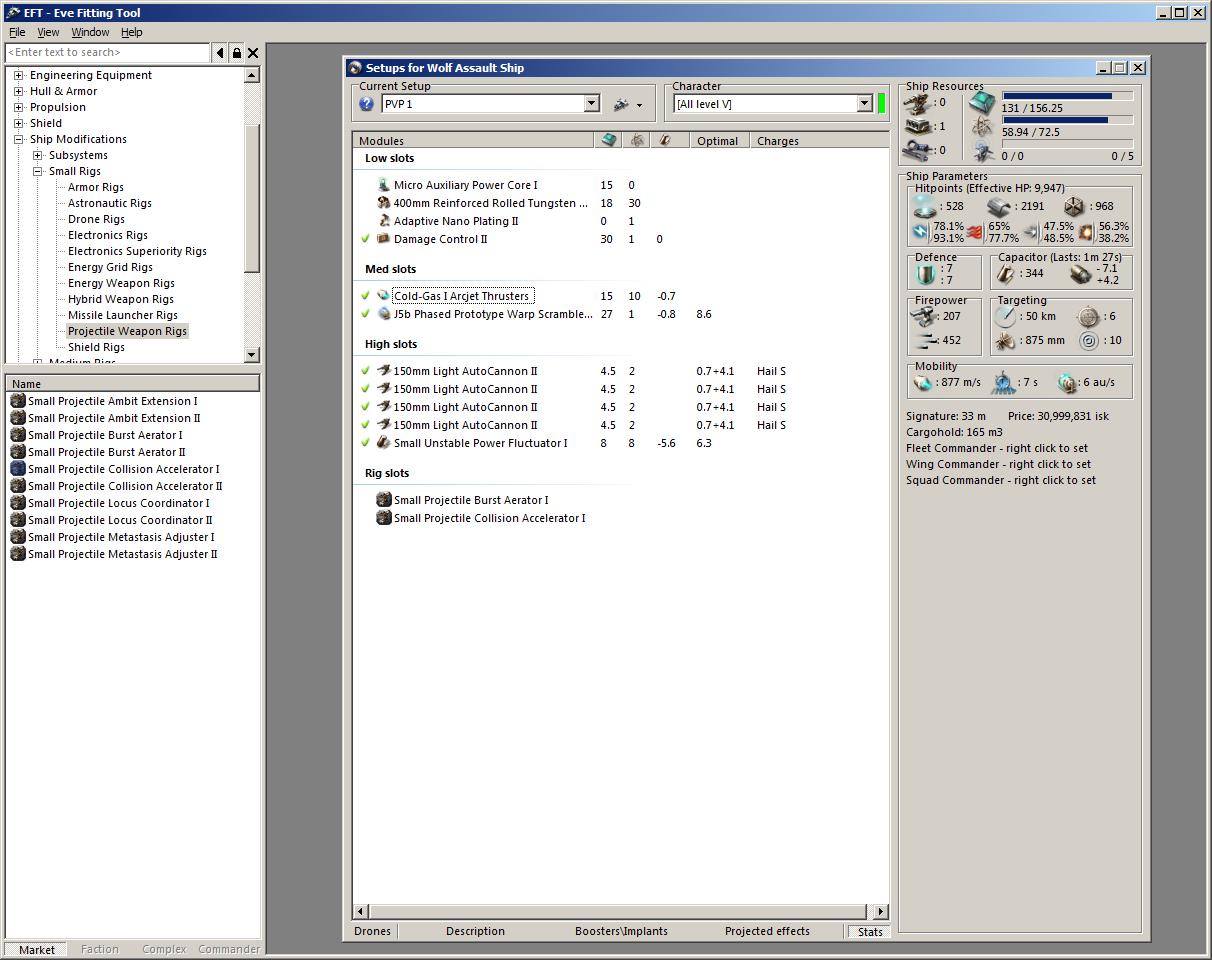This screenshot has width=1212, height=960.
Task: Click the CPU resource icon
Action: 981,102
